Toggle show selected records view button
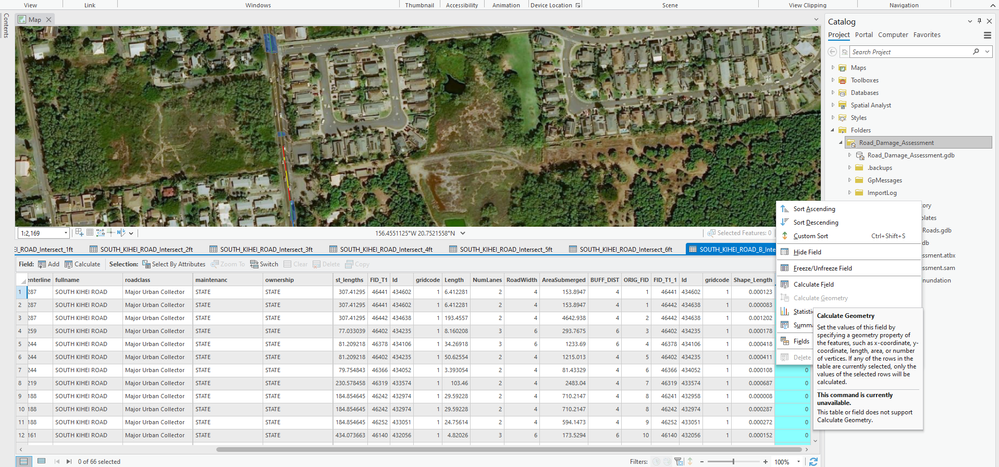 (40, 461)
